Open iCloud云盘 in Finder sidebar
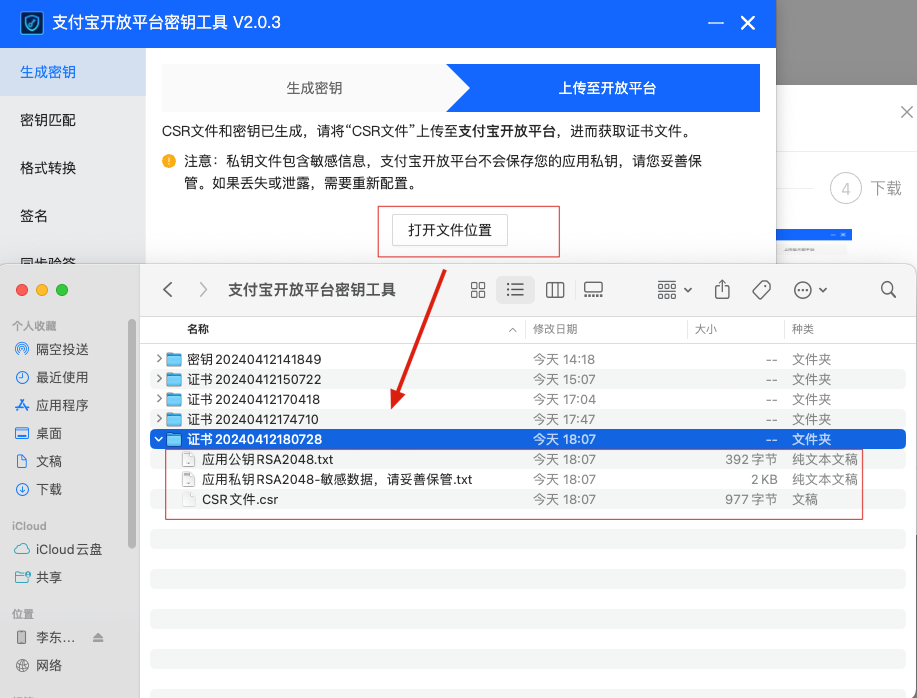 (x=58, y=550)
